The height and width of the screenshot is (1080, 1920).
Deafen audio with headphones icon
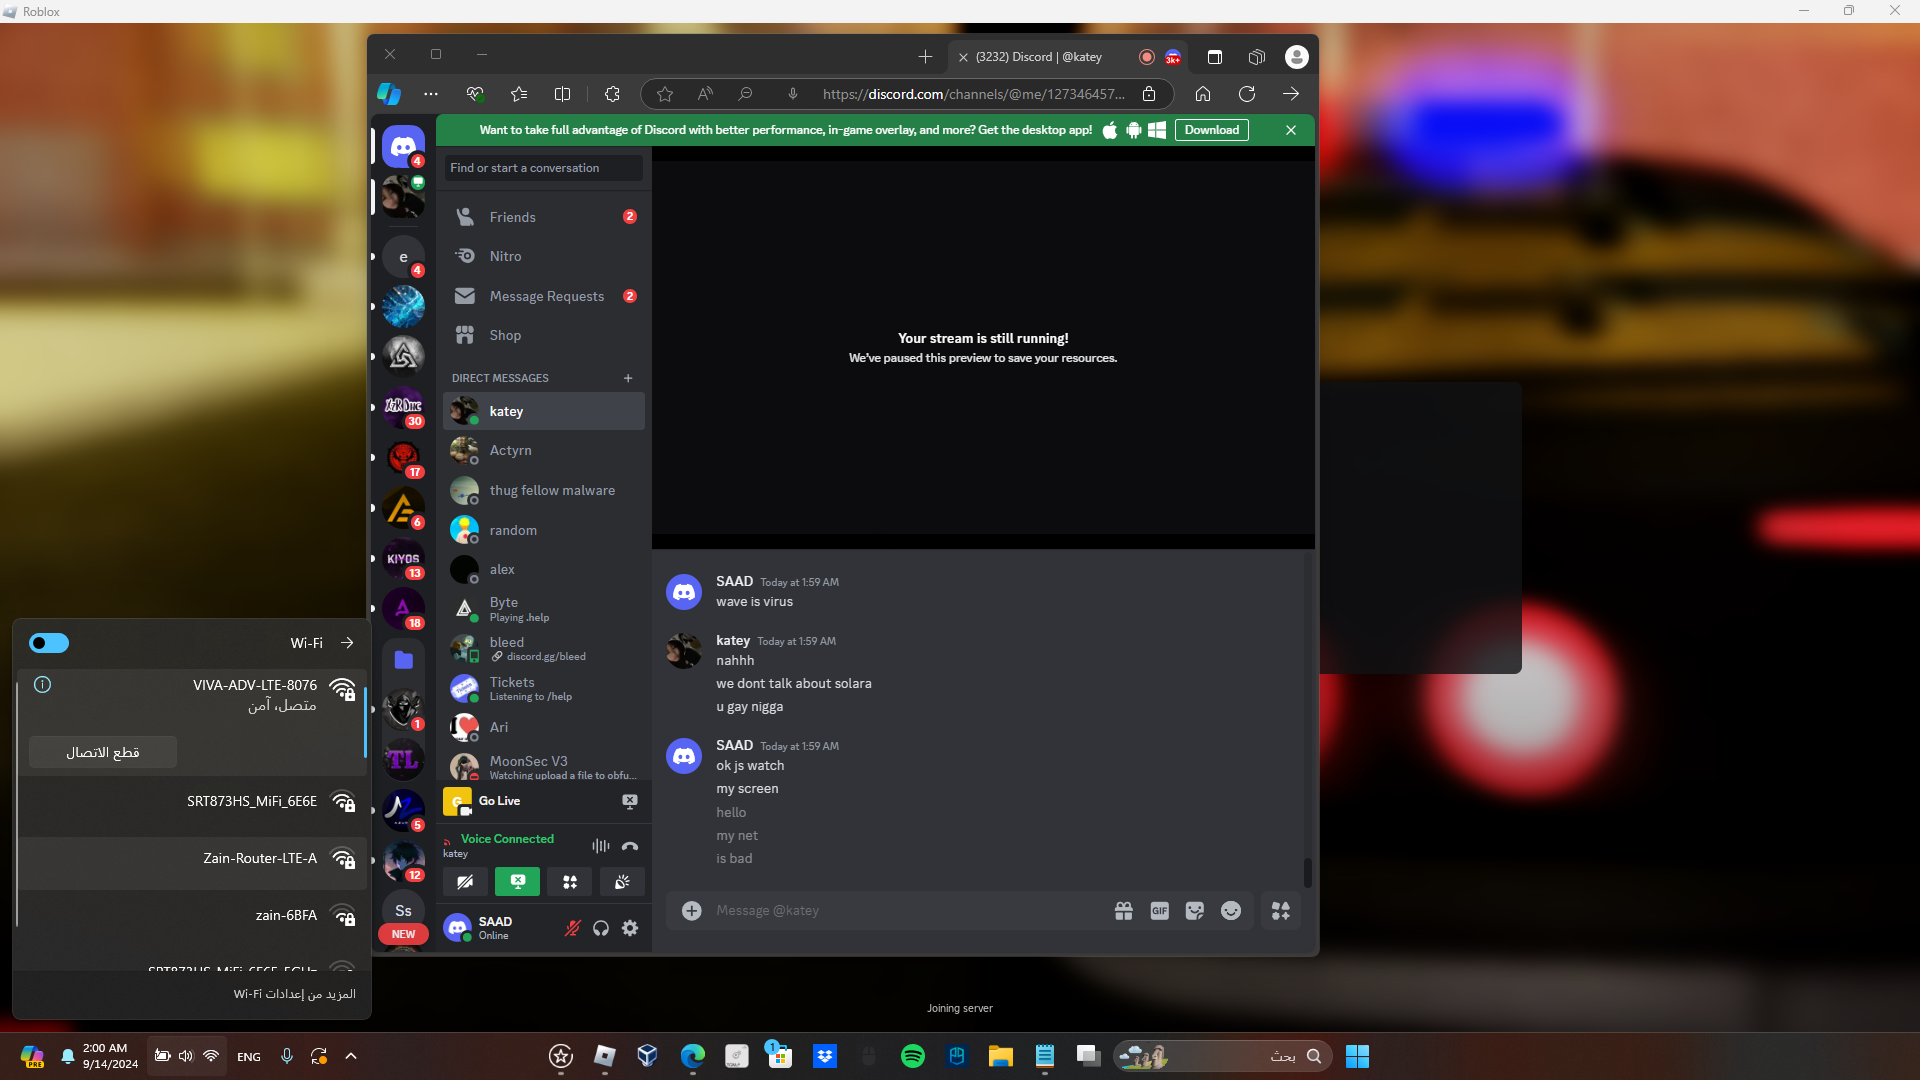pyautogui.click(x=601, y=928)
